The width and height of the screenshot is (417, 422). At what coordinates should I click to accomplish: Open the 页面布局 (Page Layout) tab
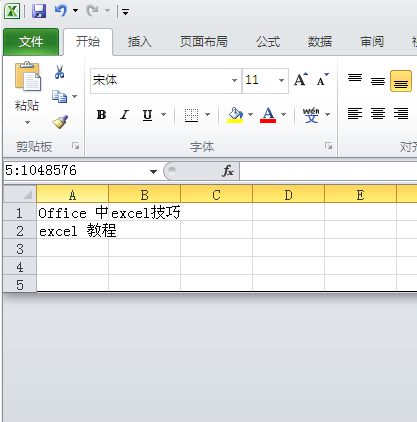click(x=204, y=42)
